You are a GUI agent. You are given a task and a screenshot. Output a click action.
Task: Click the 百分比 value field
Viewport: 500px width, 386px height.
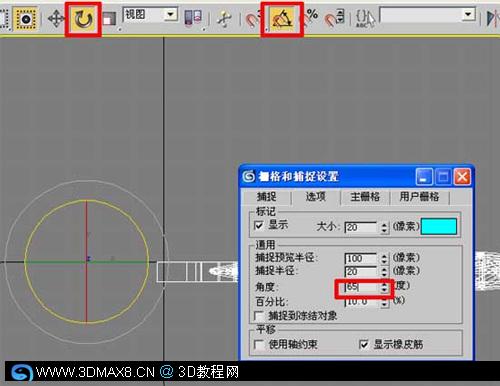point(361,302)
